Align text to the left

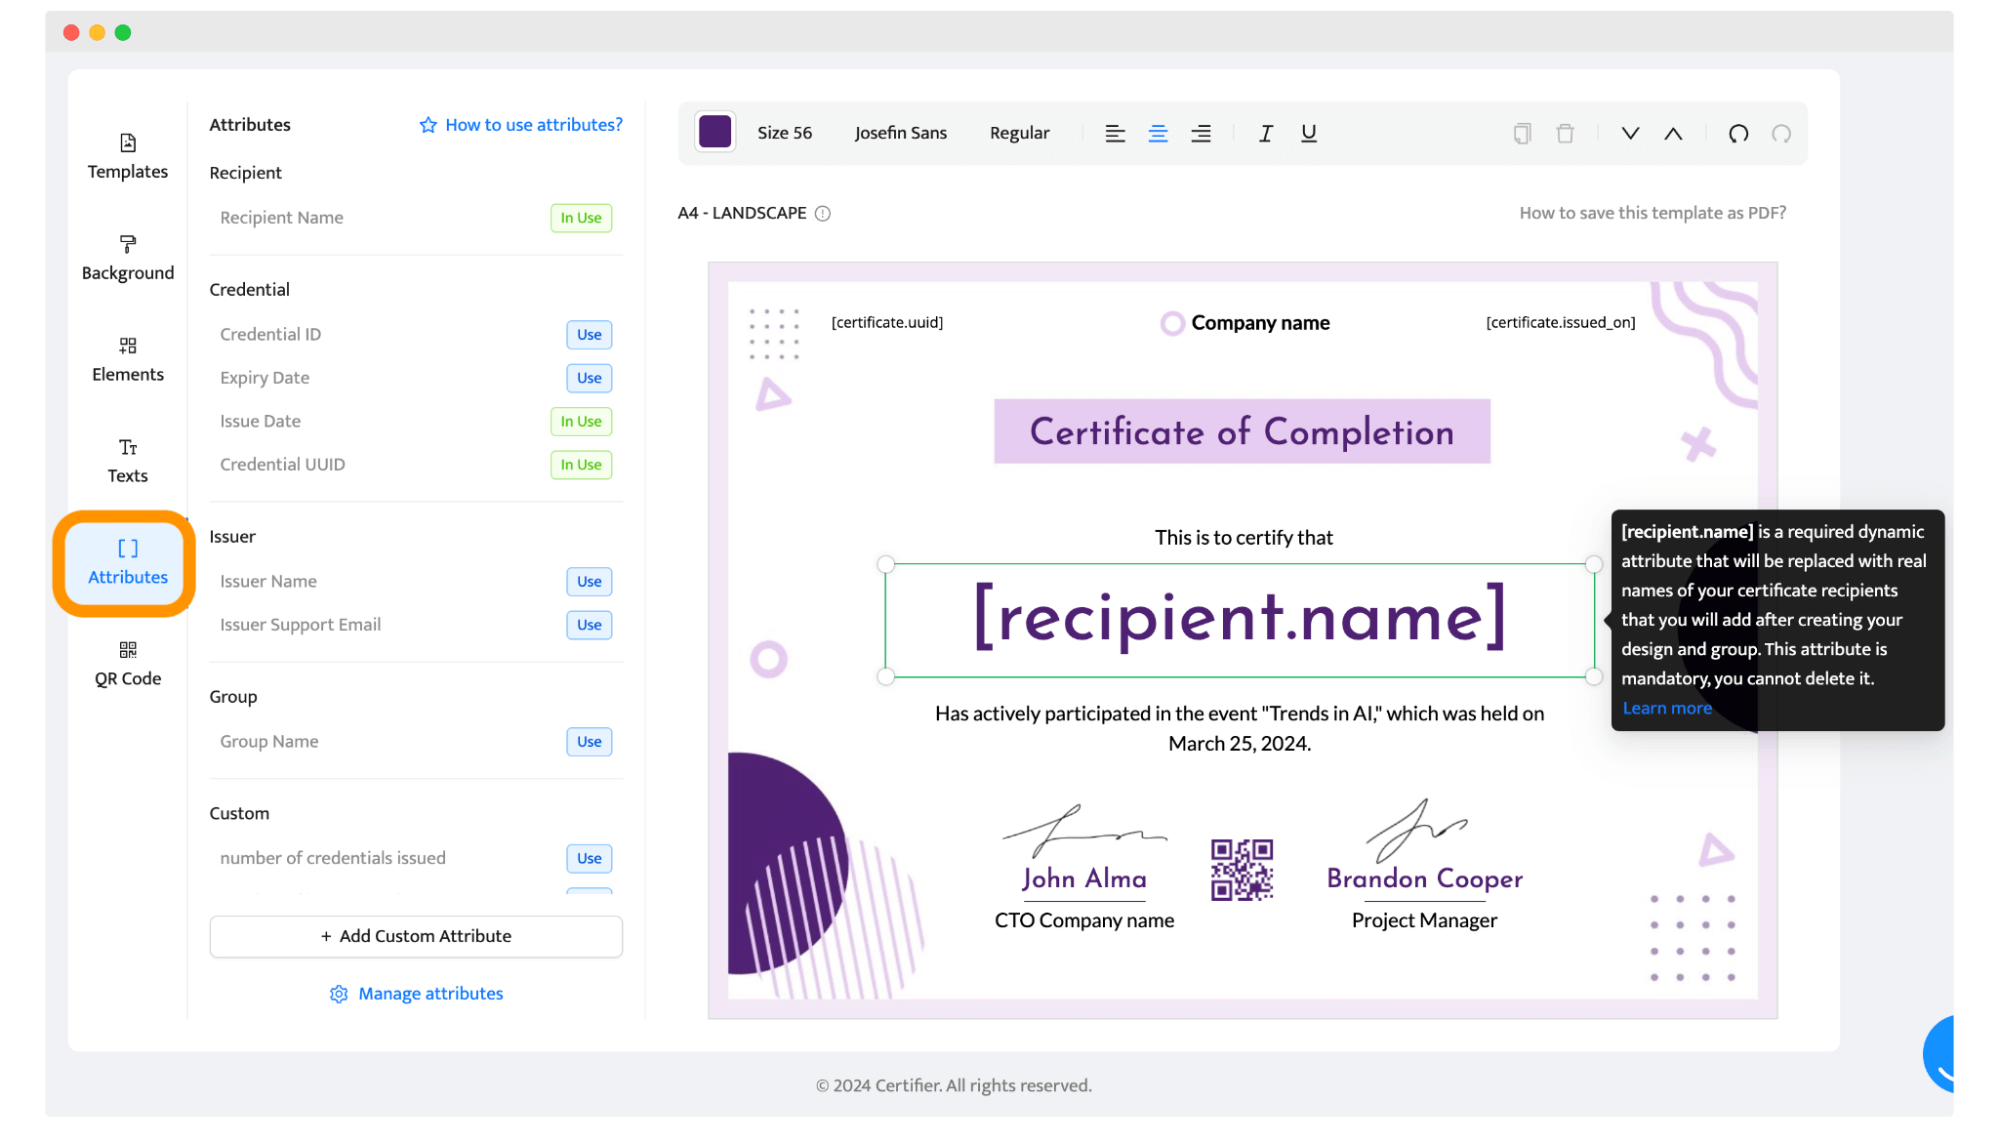[x=1115, y=134]
